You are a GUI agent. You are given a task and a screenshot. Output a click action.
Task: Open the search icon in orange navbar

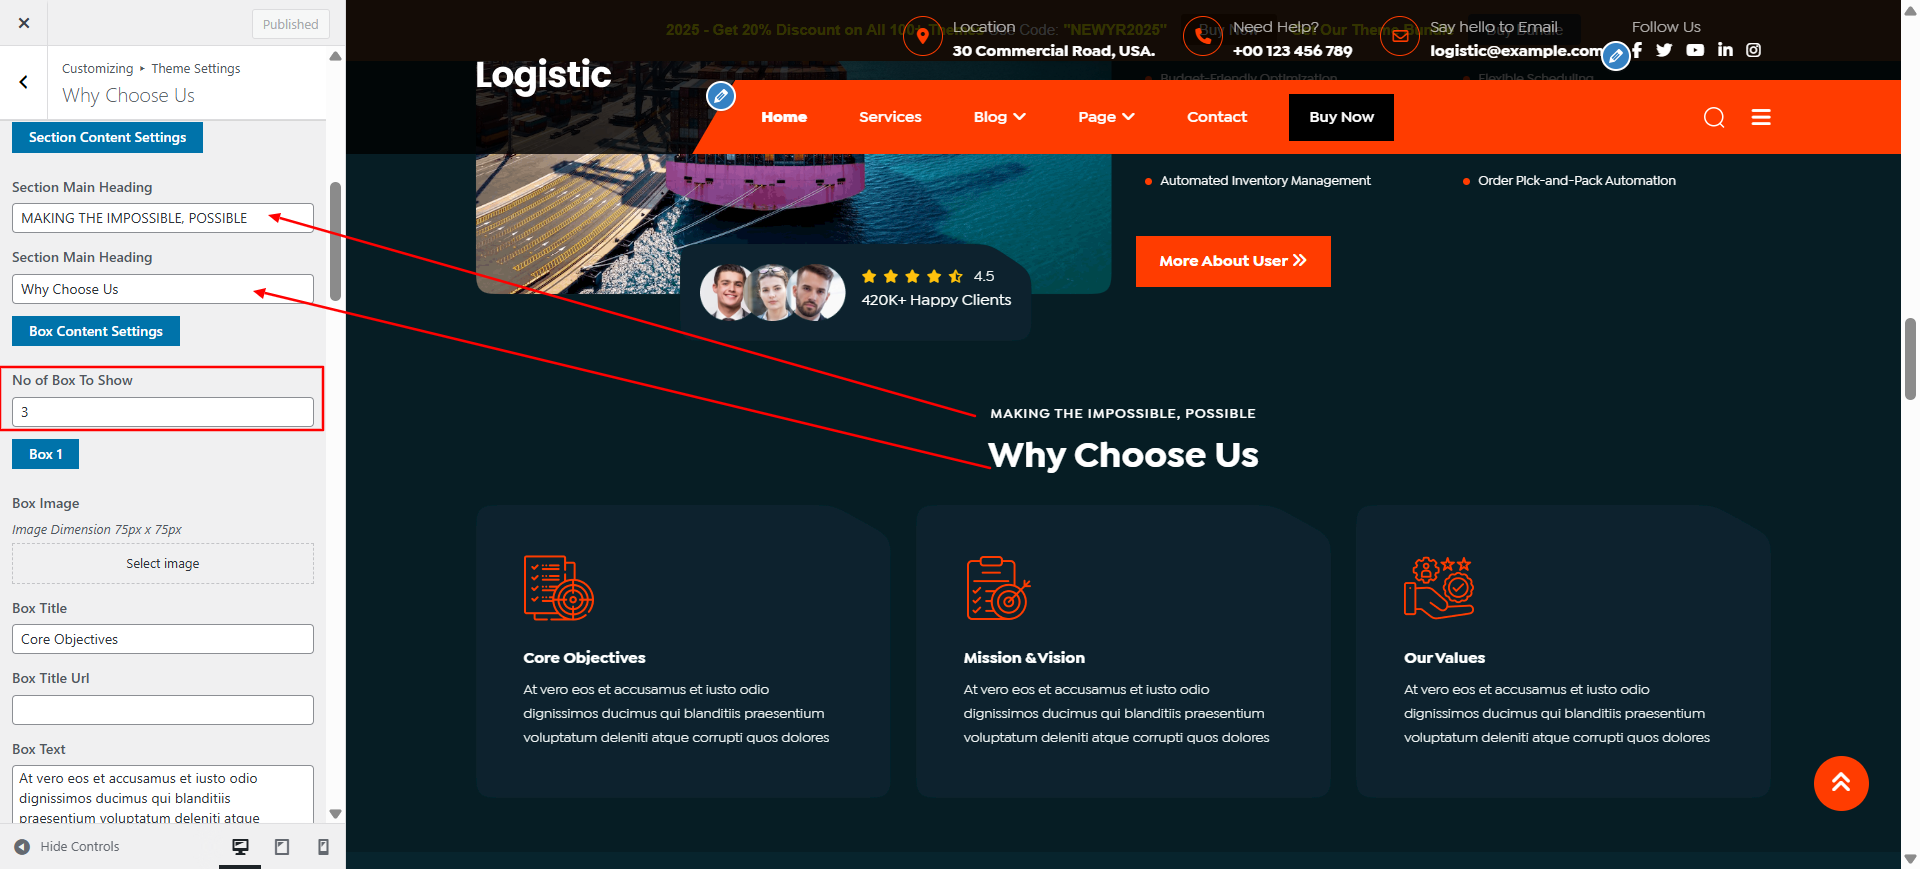1714,118
